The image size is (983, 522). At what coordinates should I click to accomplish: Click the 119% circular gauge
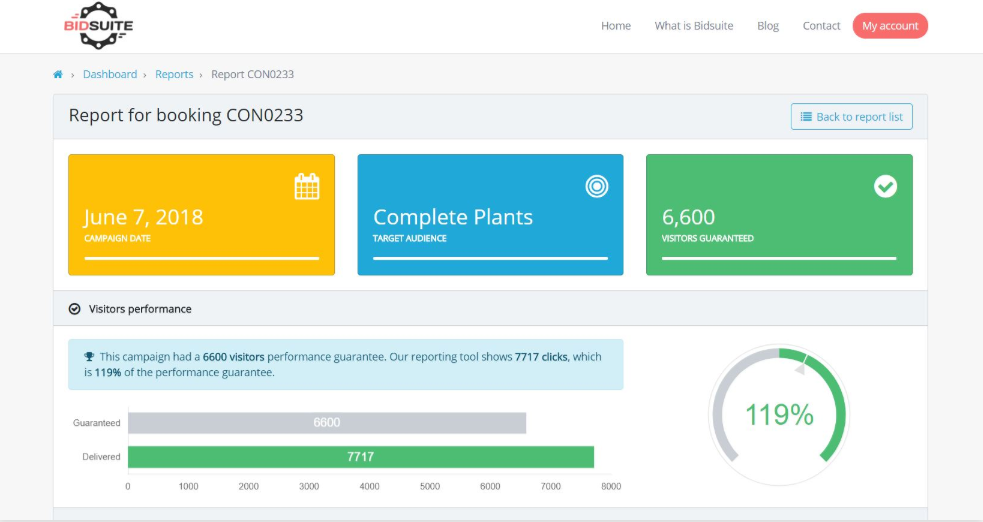tap(779, 415)
